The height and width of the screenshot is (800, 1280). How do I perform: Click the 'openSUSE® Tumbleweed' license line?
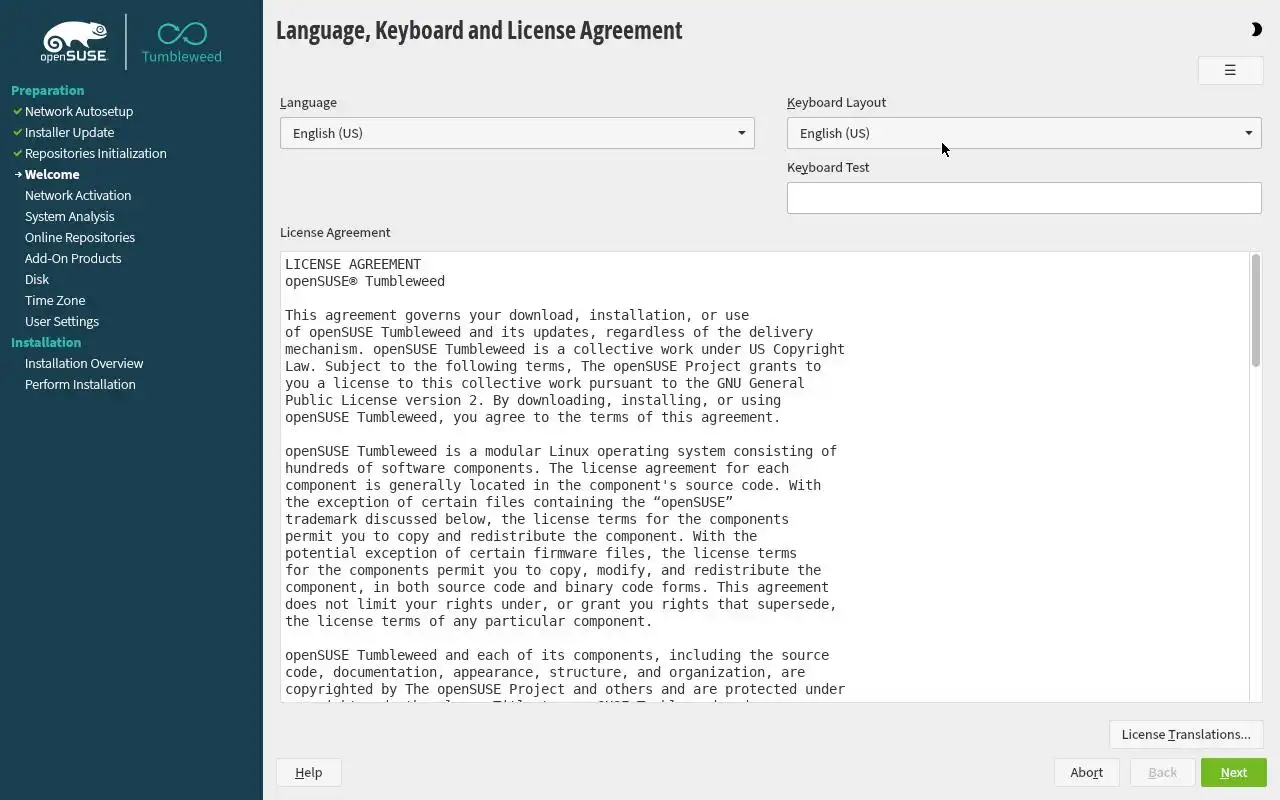pyautogui.click(x=365, y=281)
